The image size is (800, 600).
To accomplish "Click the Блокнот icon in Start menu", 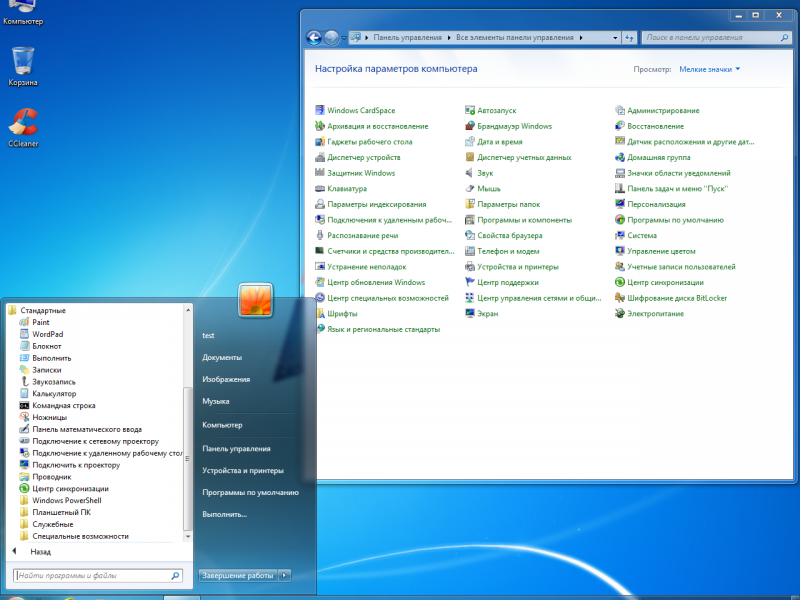I will pyautogui.click(x=24, y=346).
